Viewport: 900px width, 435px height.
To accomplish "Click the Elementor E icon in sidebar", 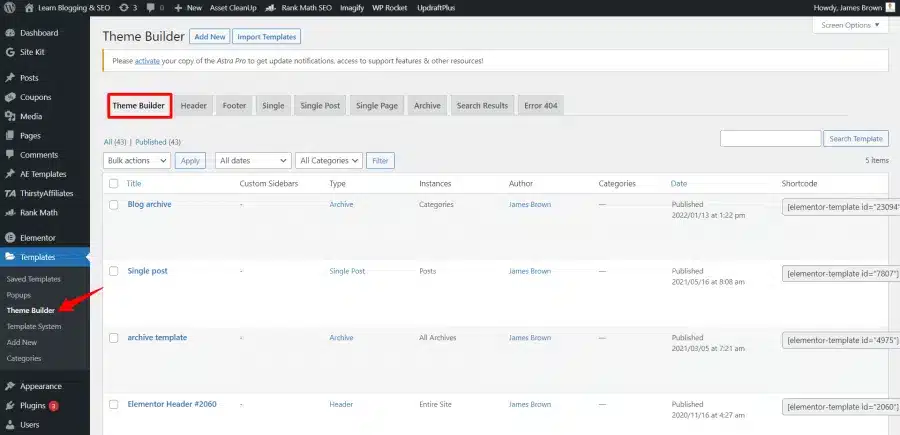I will pos(10,238).
